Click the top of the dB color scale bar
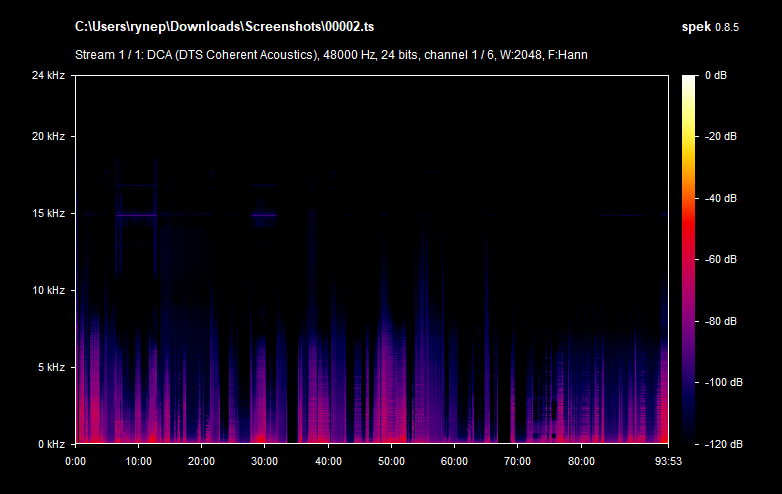Viewport: 782px width, 494px height. [690, 80]
